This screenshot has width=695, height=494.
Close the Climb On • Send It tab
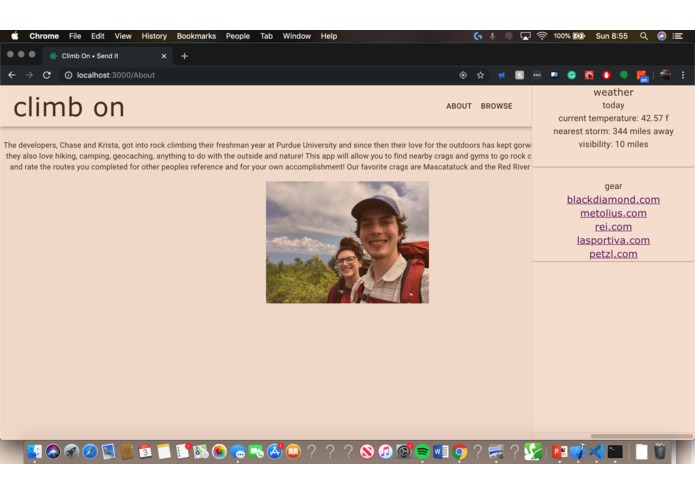tap(164, 56)
